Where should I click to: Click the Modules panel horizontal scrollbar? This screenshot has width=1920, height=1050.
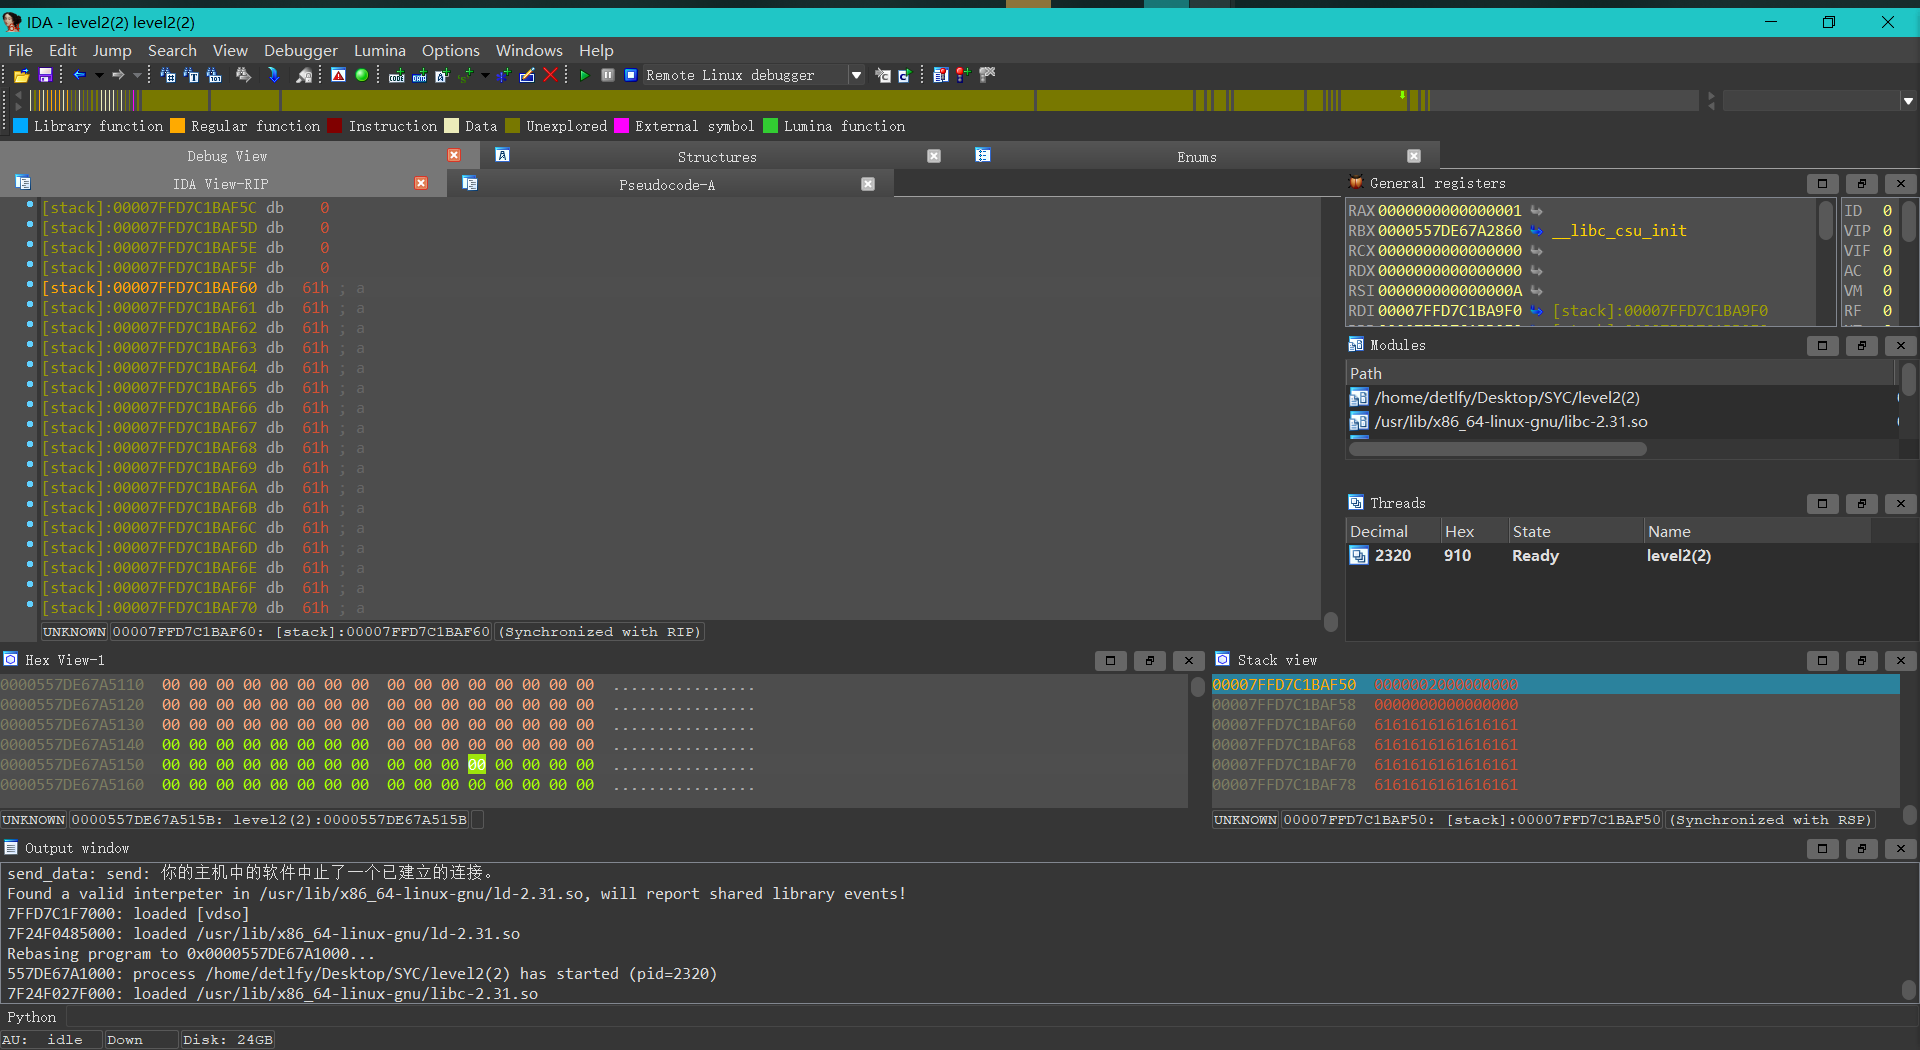(1497, 450)
